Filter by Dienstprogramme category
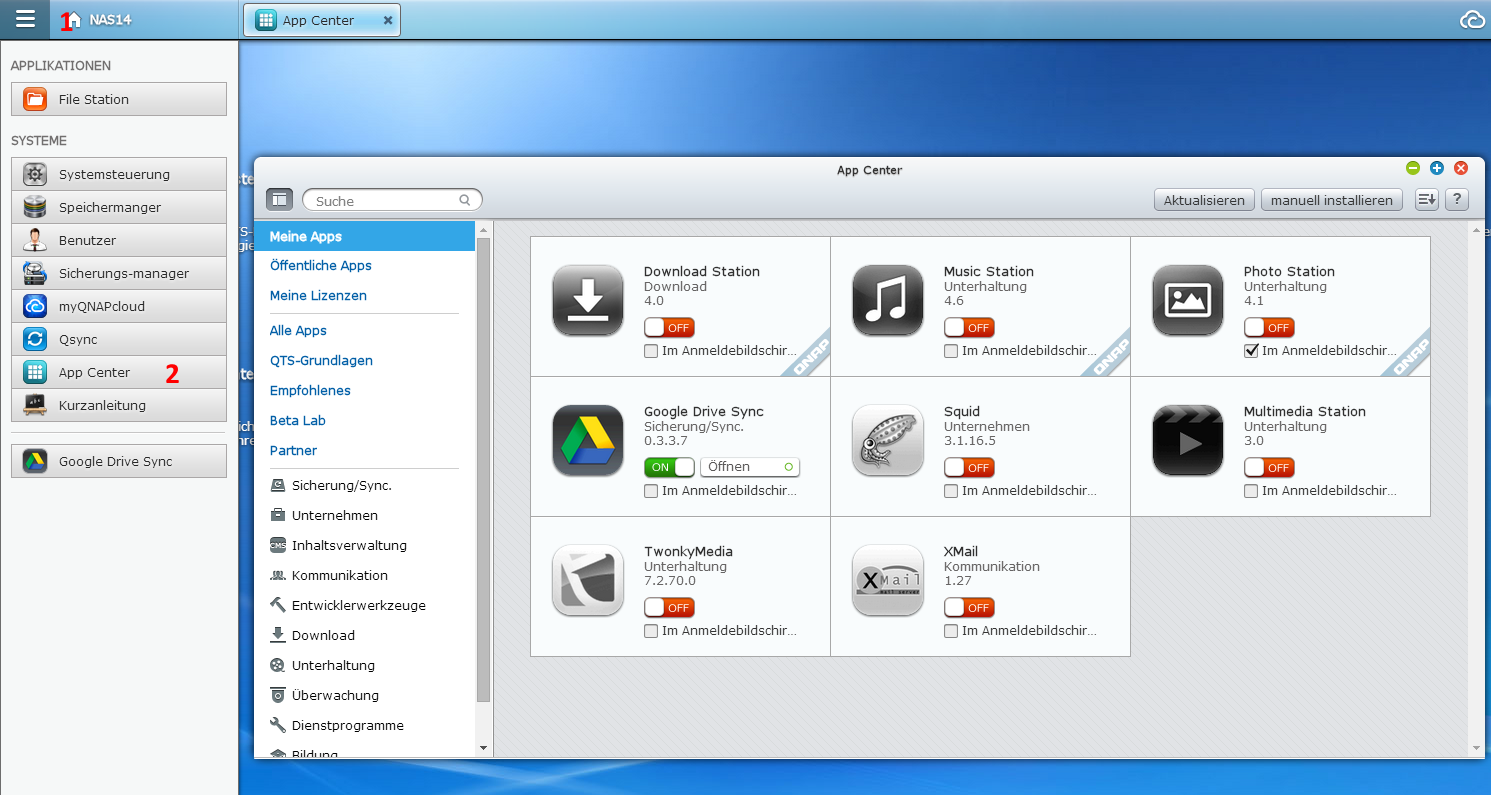1491x795 pixels. [x=337, y=726]
